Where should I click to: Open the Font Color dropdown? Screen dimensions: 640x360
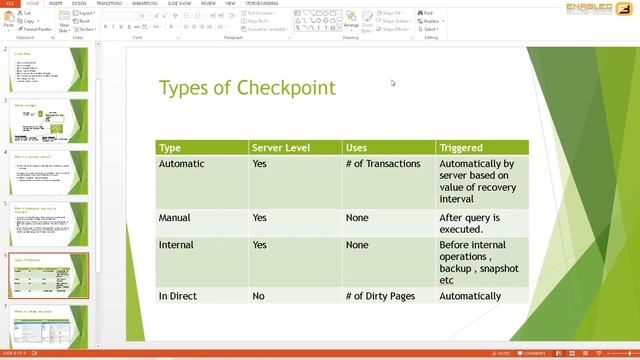click(176, 27)
